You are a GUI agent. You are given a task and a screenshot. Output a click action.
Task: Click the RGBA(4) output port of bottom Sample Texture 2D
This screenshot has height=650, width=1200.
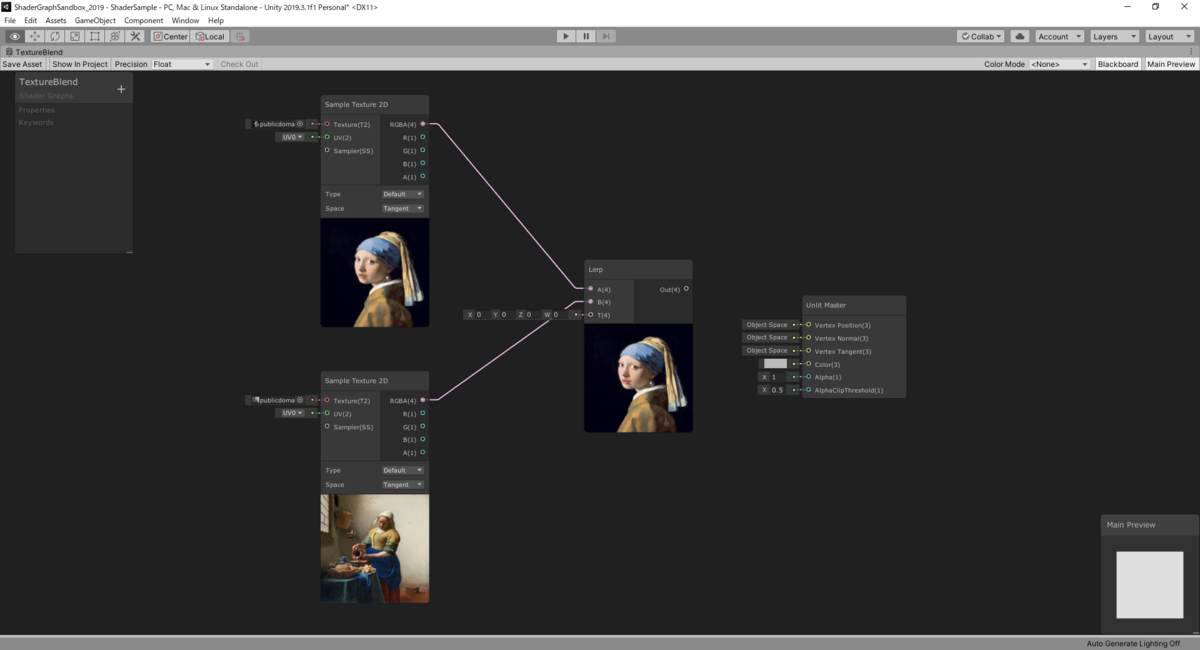[423, 400]
